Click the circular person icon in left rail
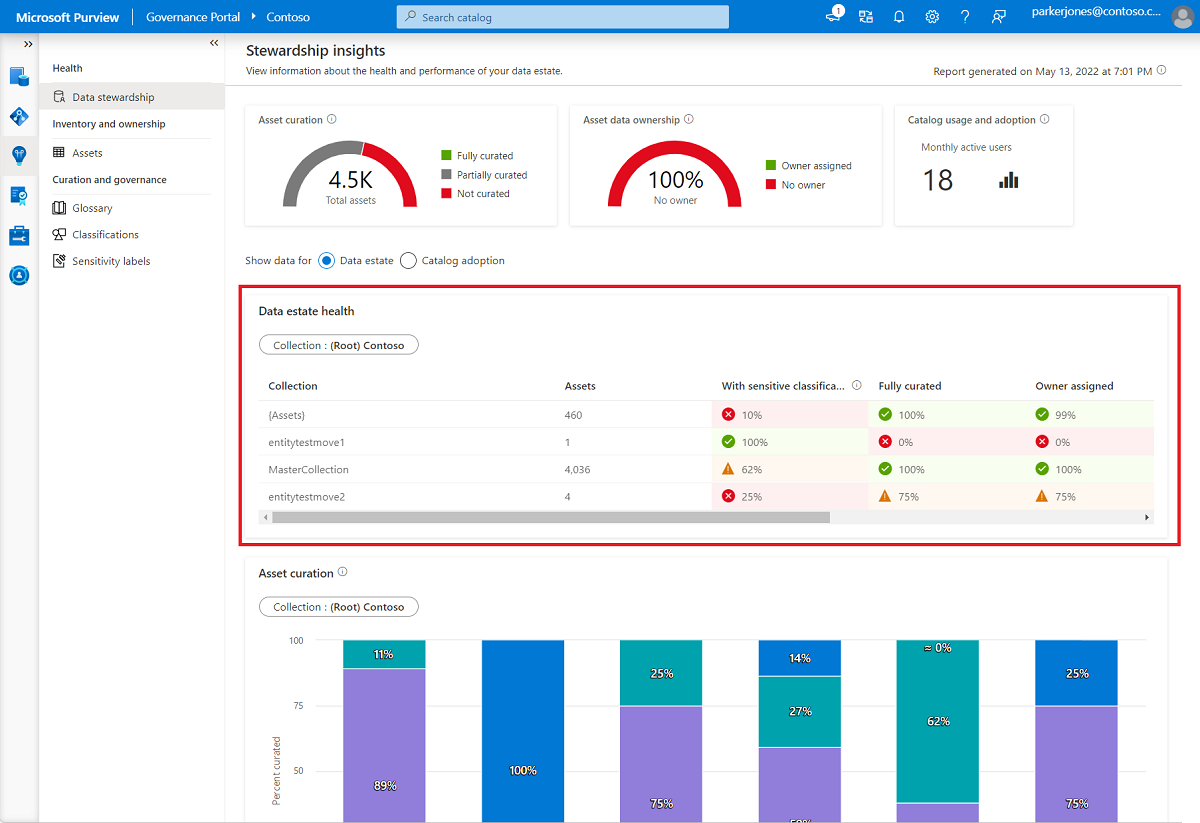Screen dimensions: 1200x823 pos(19,275)
